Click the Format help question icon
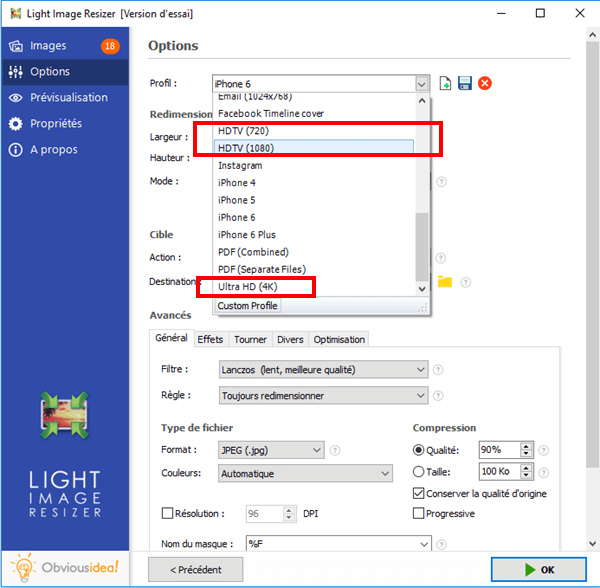 pos(335,450)
